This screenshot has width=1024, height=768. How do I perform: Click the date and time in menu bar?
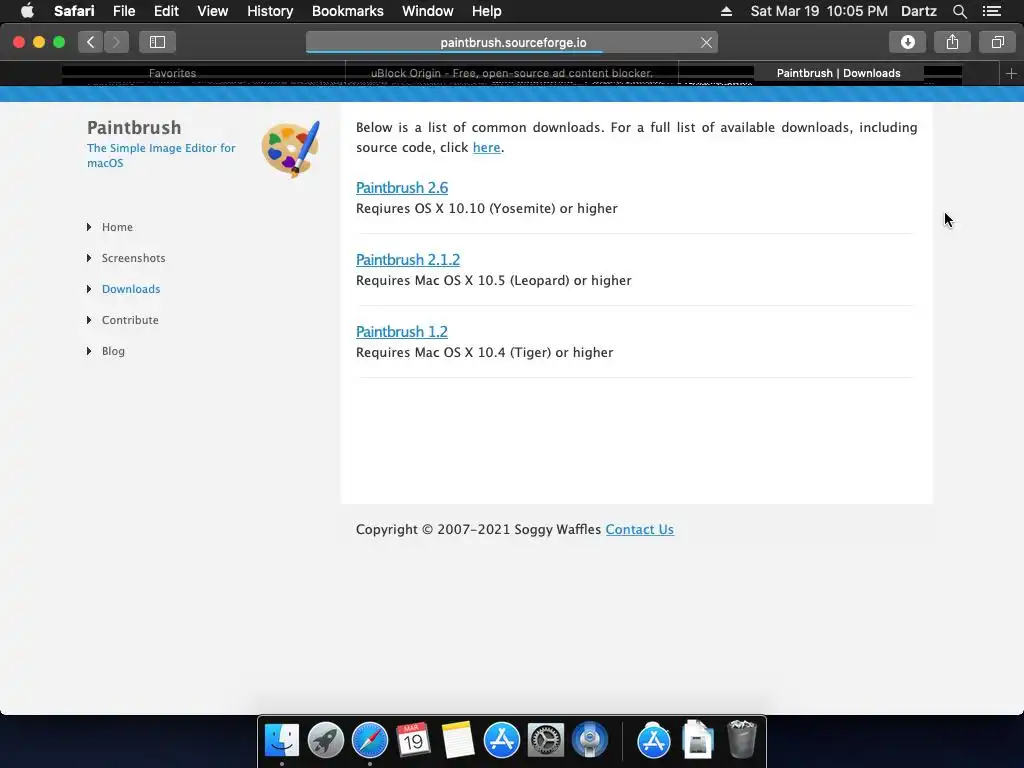819,11
